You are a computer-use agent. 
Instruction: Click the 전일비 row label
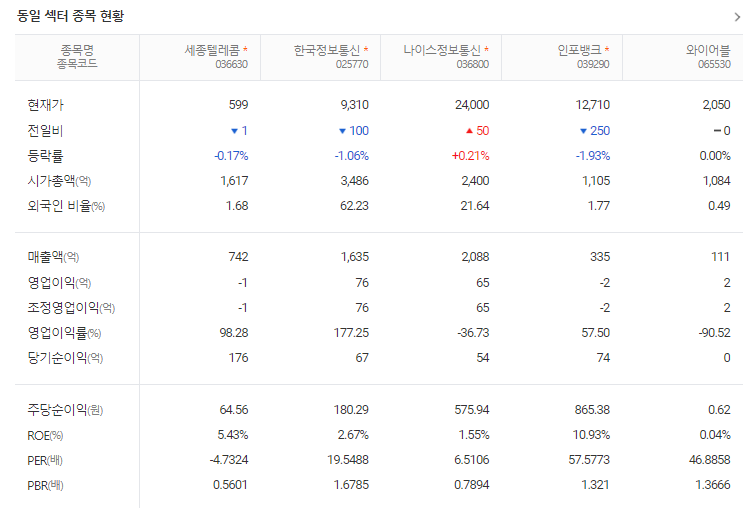pyautogui.click(x=45, y=131)
